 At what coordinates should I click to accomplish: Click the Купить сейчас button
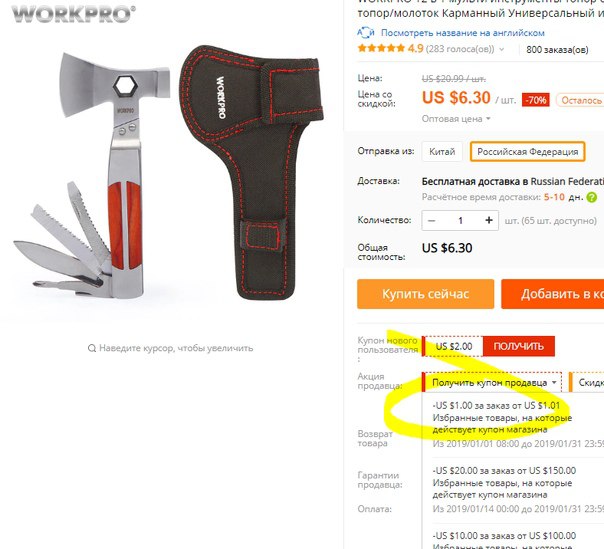tap(426, 294)
